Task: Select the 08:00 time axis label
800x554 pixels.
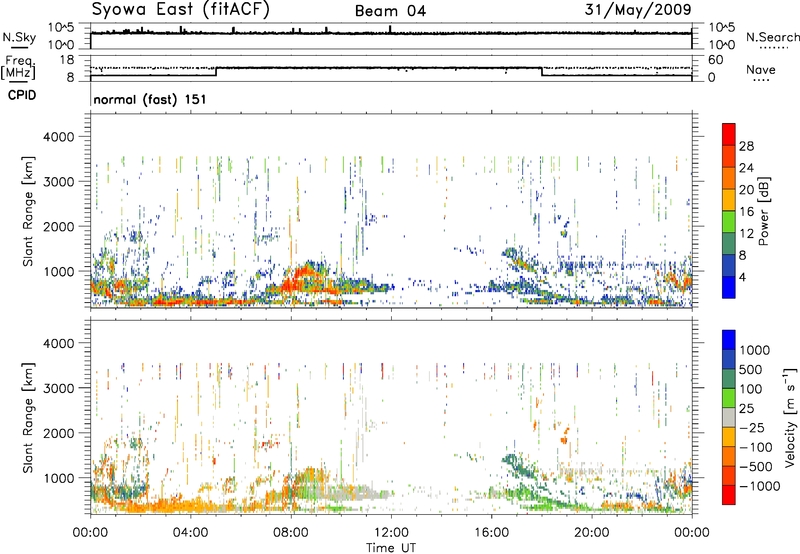Action: click(x=291, y=532)
